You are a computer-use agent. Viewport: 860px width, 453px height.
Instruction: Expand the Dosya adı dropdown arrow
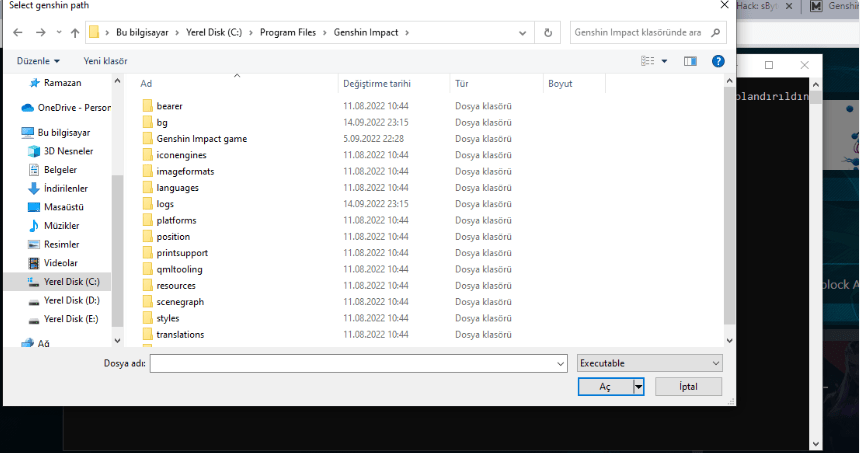pyautogui.click(x=561, y=364)
